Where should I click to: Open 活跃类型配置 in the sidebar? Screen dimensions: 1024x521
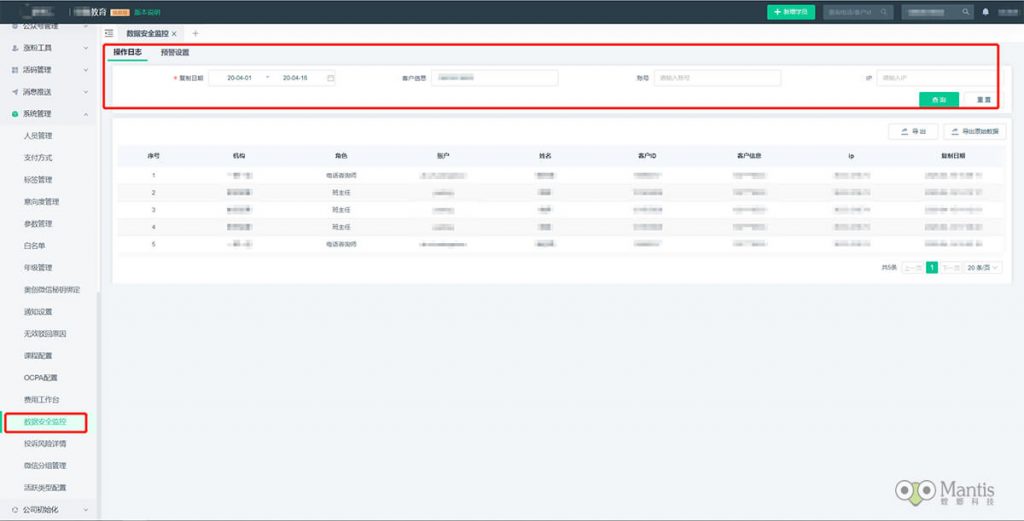click(x=45, y=488)
